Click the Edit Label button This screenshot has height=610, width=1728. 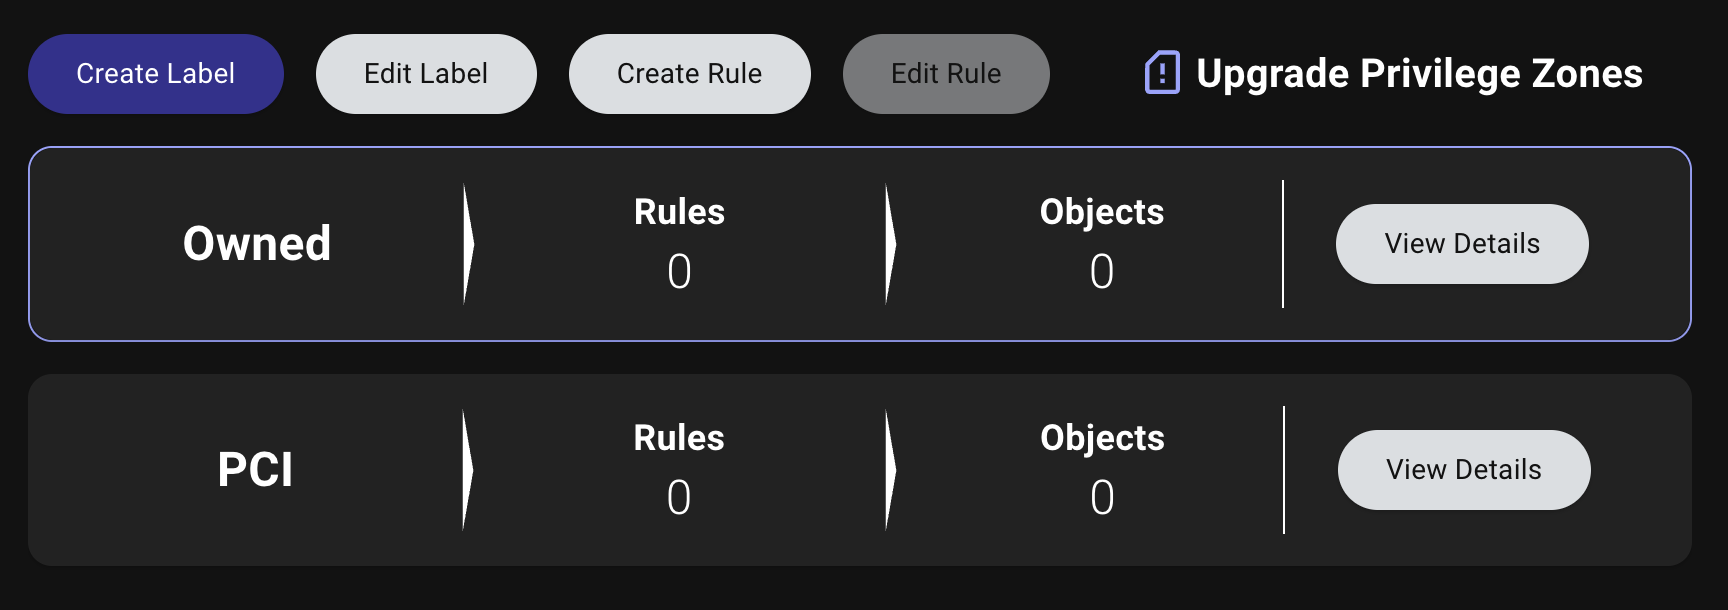[x=426, y=73]
